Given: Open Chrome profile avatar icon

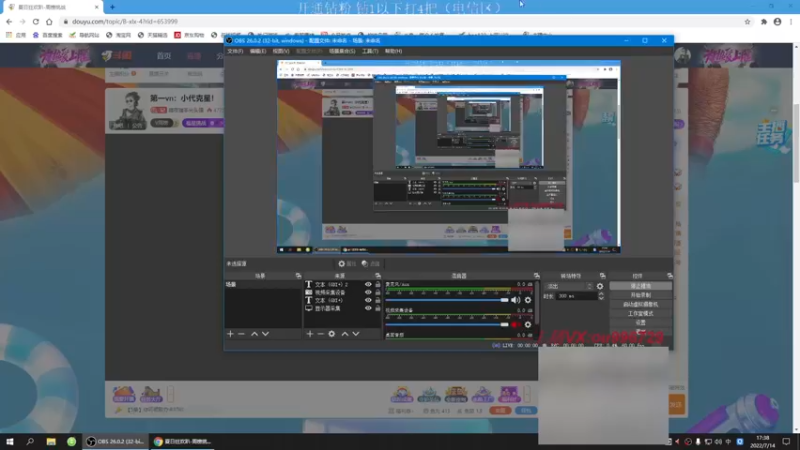Looking at the screenshot, I should (778, 21).
